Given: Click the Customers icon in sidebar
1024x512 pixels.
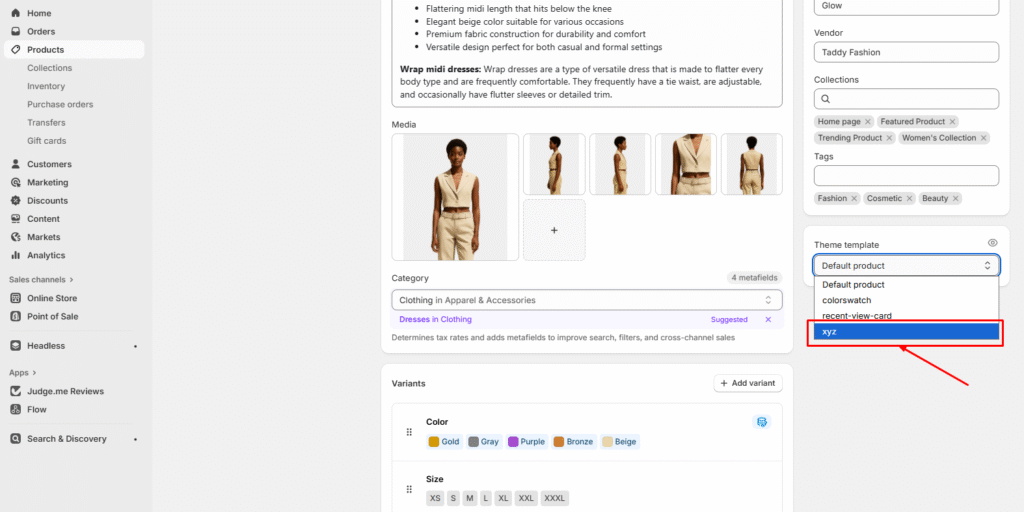Looking at the screenshot, I should tap(16, 164).
